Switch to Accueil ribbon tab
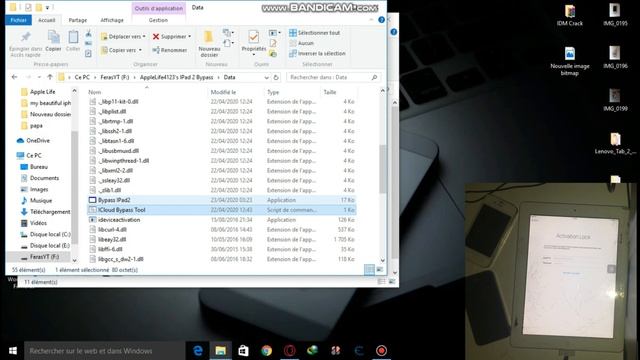Screen dimensions: 640x360 (x=47, y=20)
